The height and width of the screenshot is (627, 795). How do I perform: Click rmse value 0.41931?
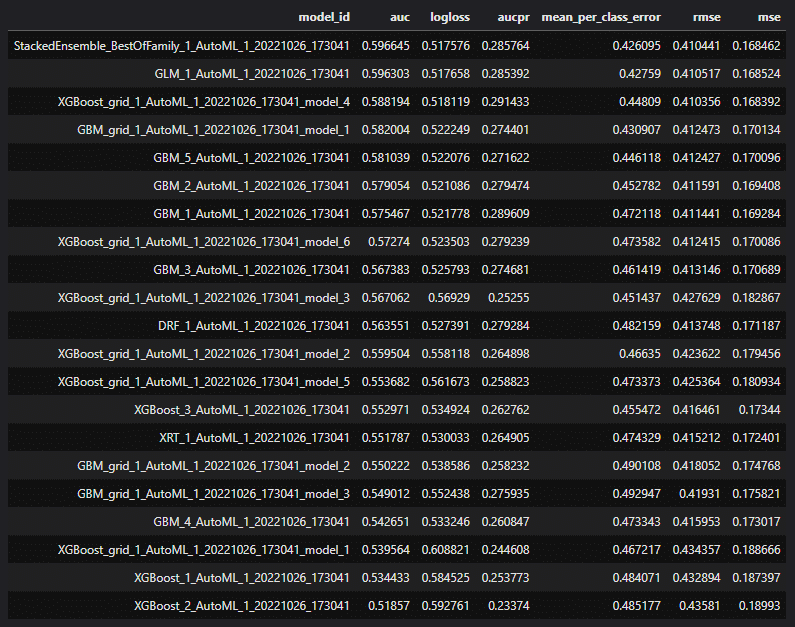[700, 494]
